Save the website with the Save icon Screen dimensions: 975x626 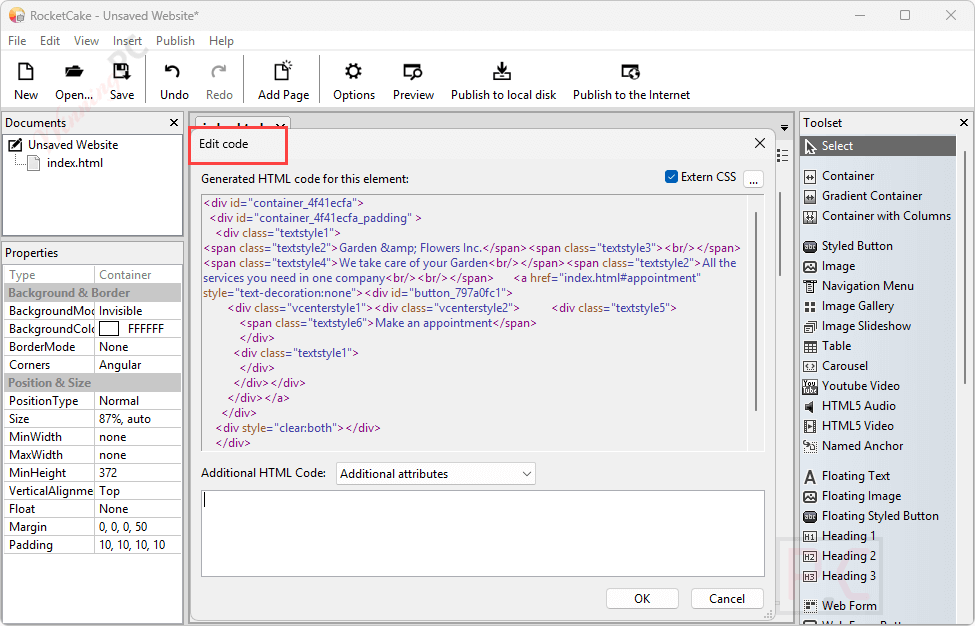(x=122, y=81)
